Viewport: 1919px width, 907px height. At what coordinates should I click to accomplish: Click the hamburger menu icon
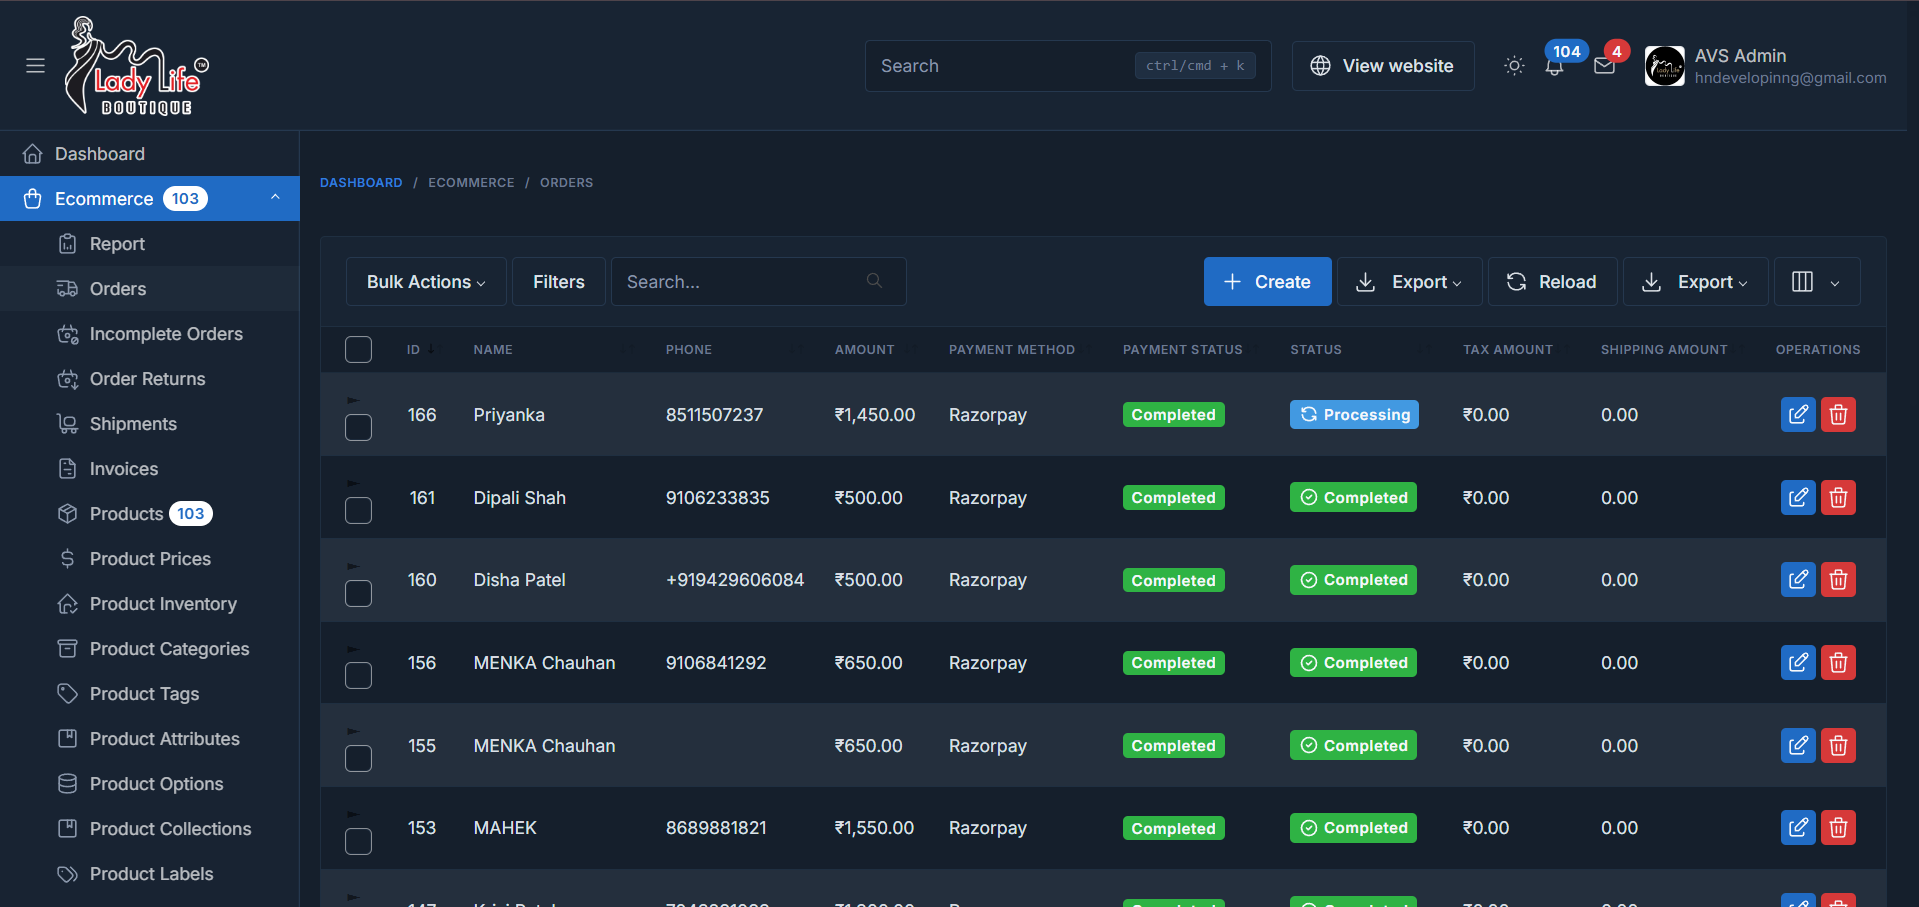click(35, 66)
